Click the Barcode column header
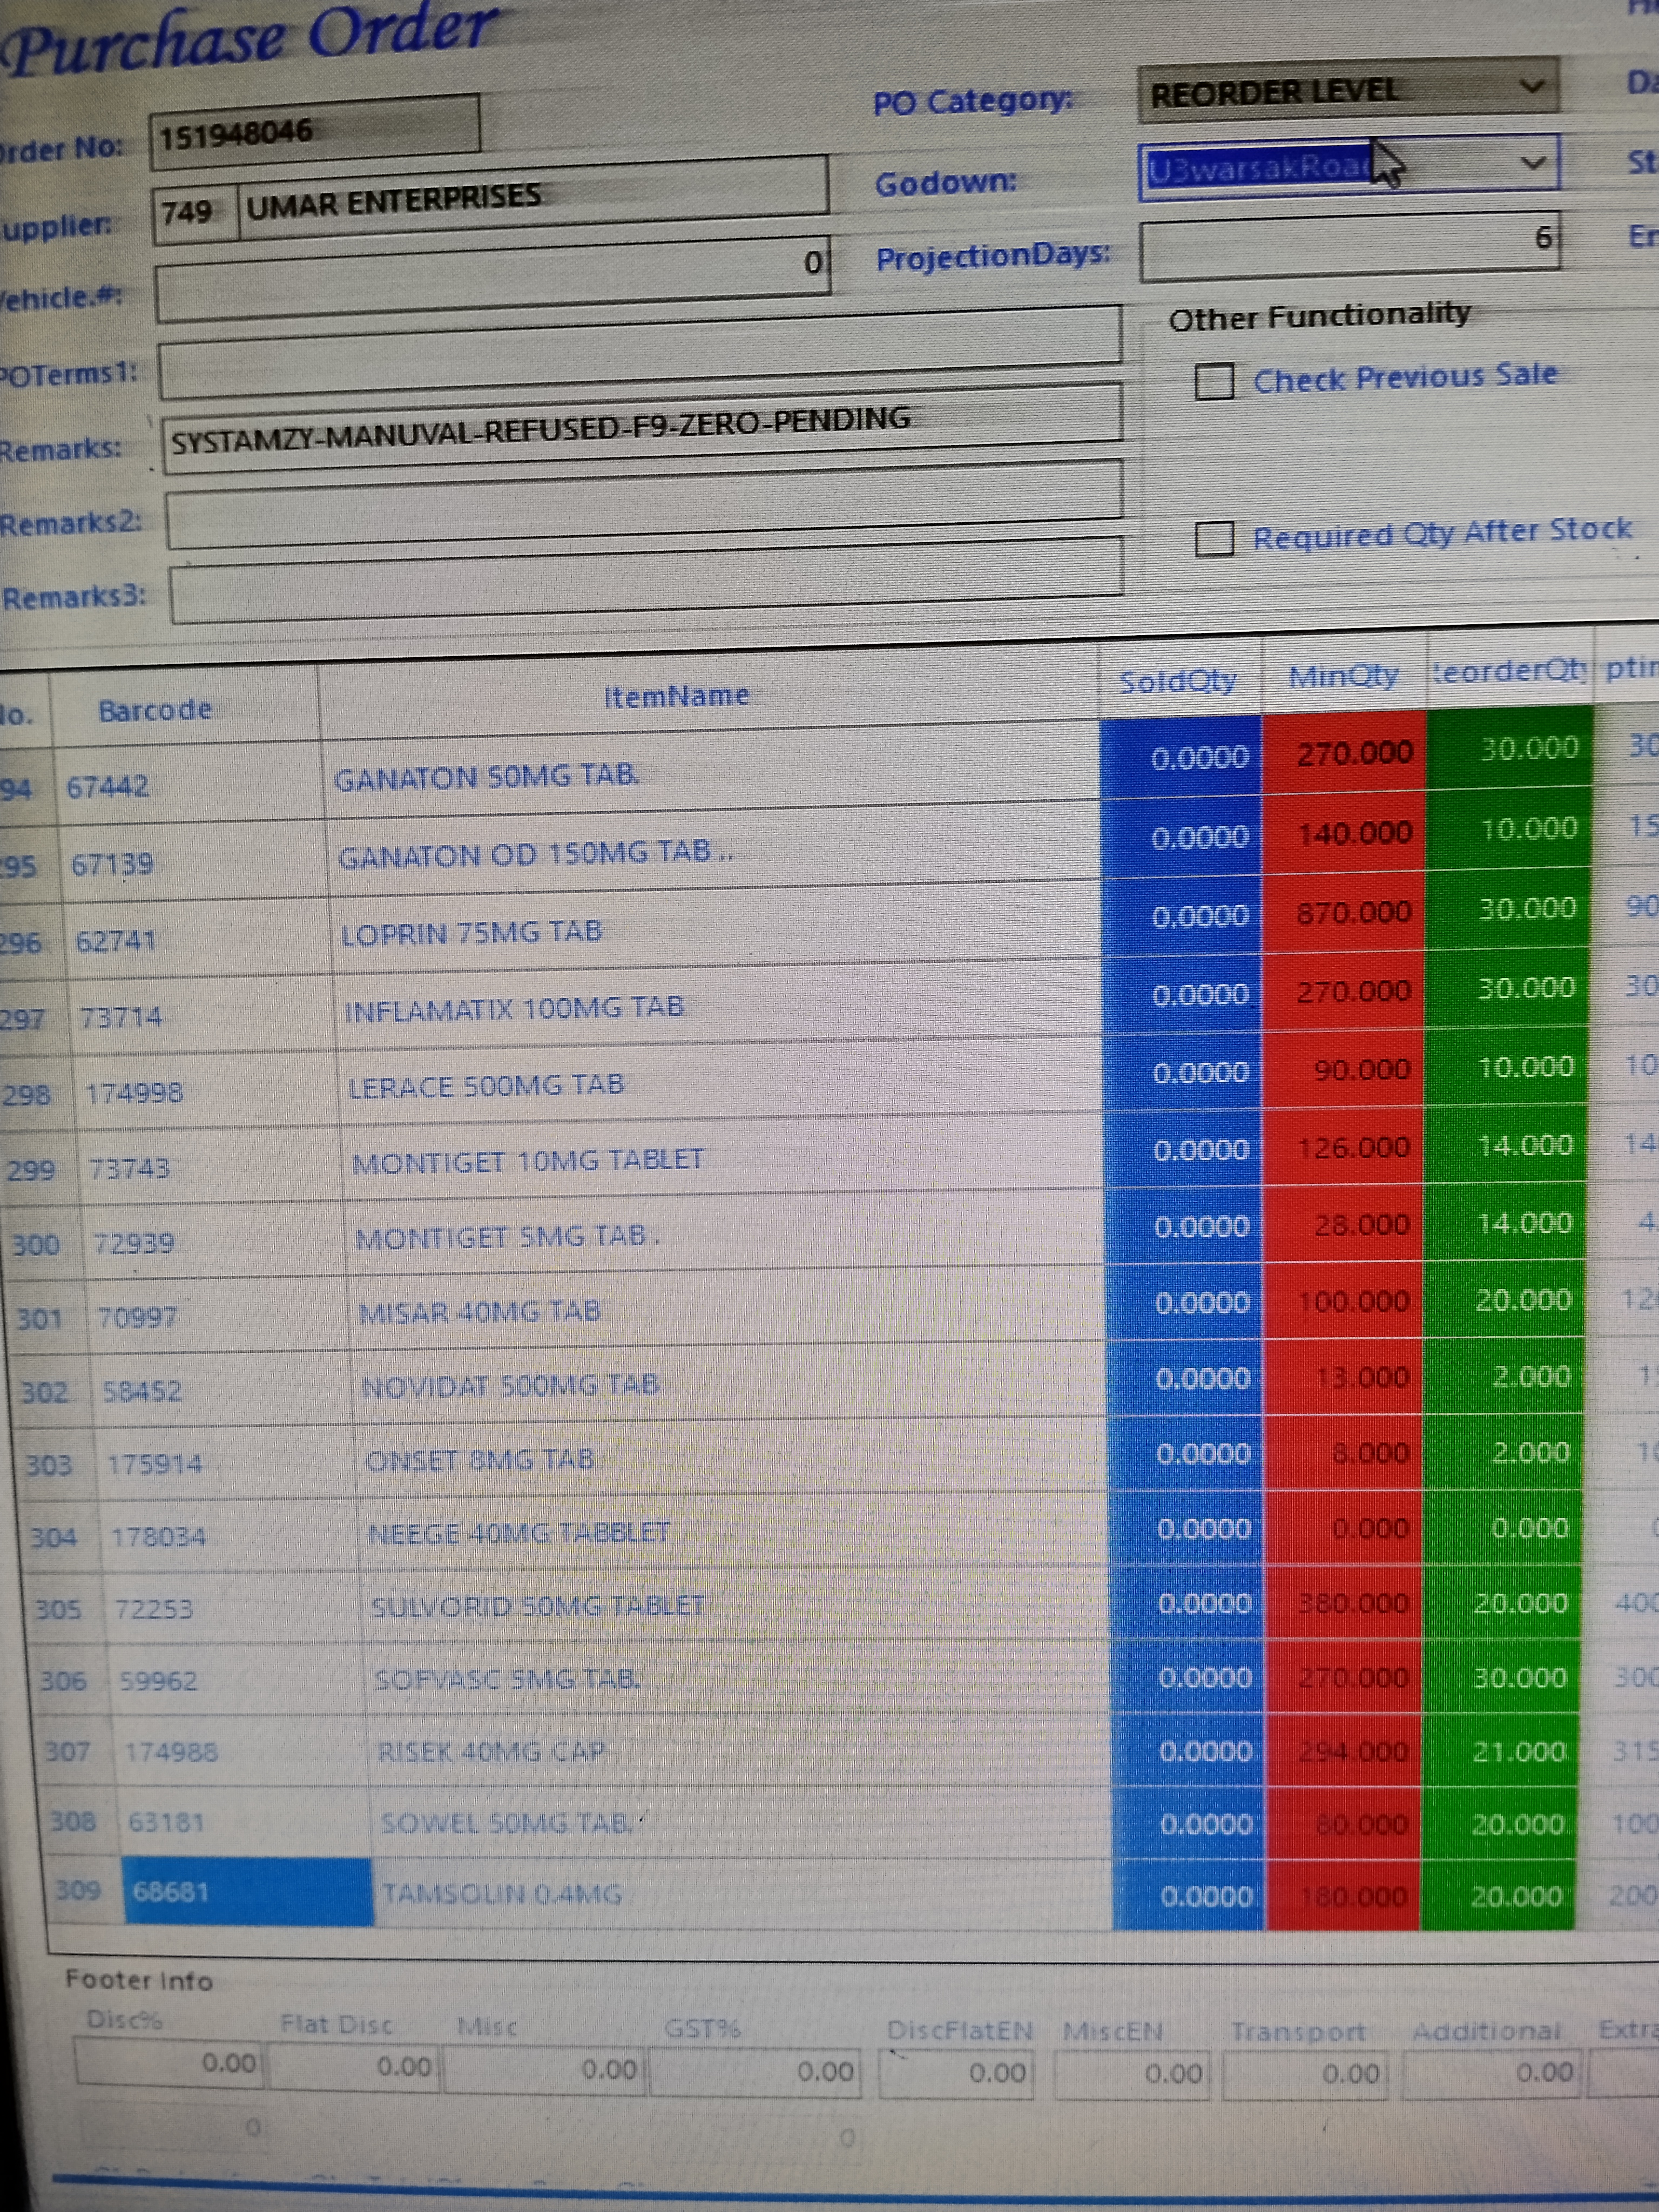 coord(155,711)
